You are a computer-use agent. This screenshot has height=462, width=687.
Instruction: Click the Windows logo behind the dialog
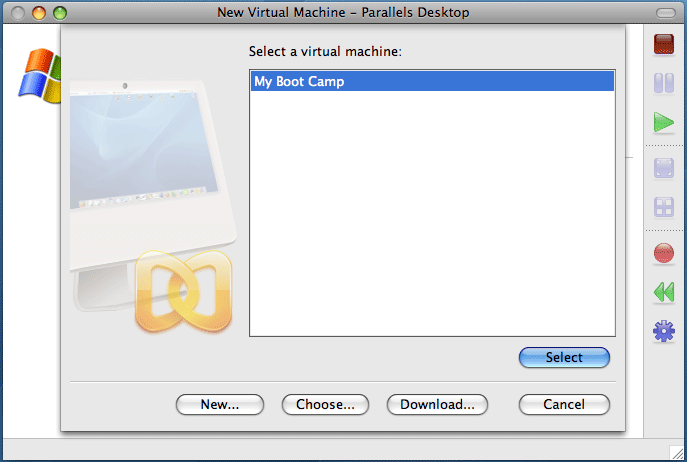(x=39, y=76)
